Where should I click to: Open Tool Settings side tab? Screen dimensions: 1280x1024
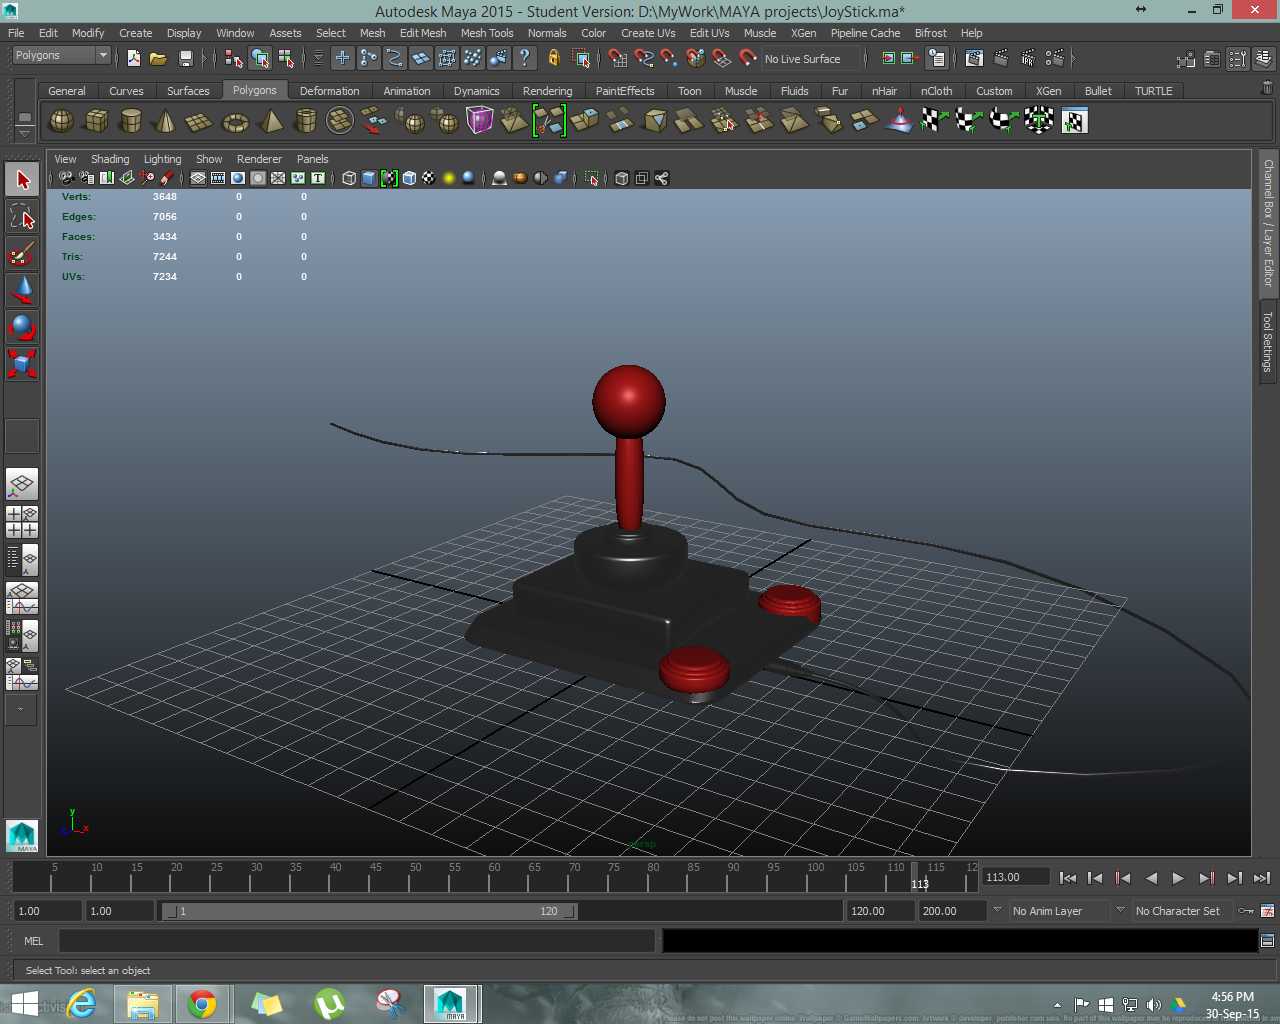1267,341
